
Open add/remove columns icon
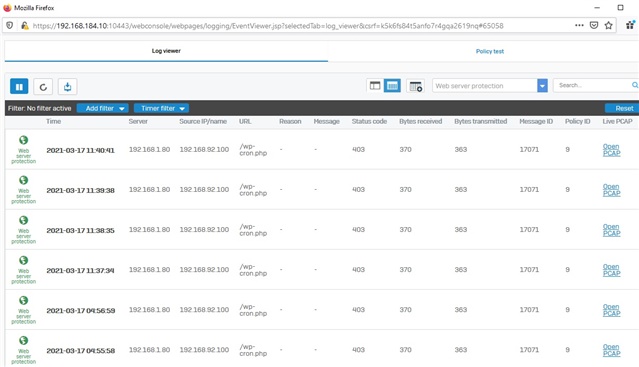[x=416, y=86]
